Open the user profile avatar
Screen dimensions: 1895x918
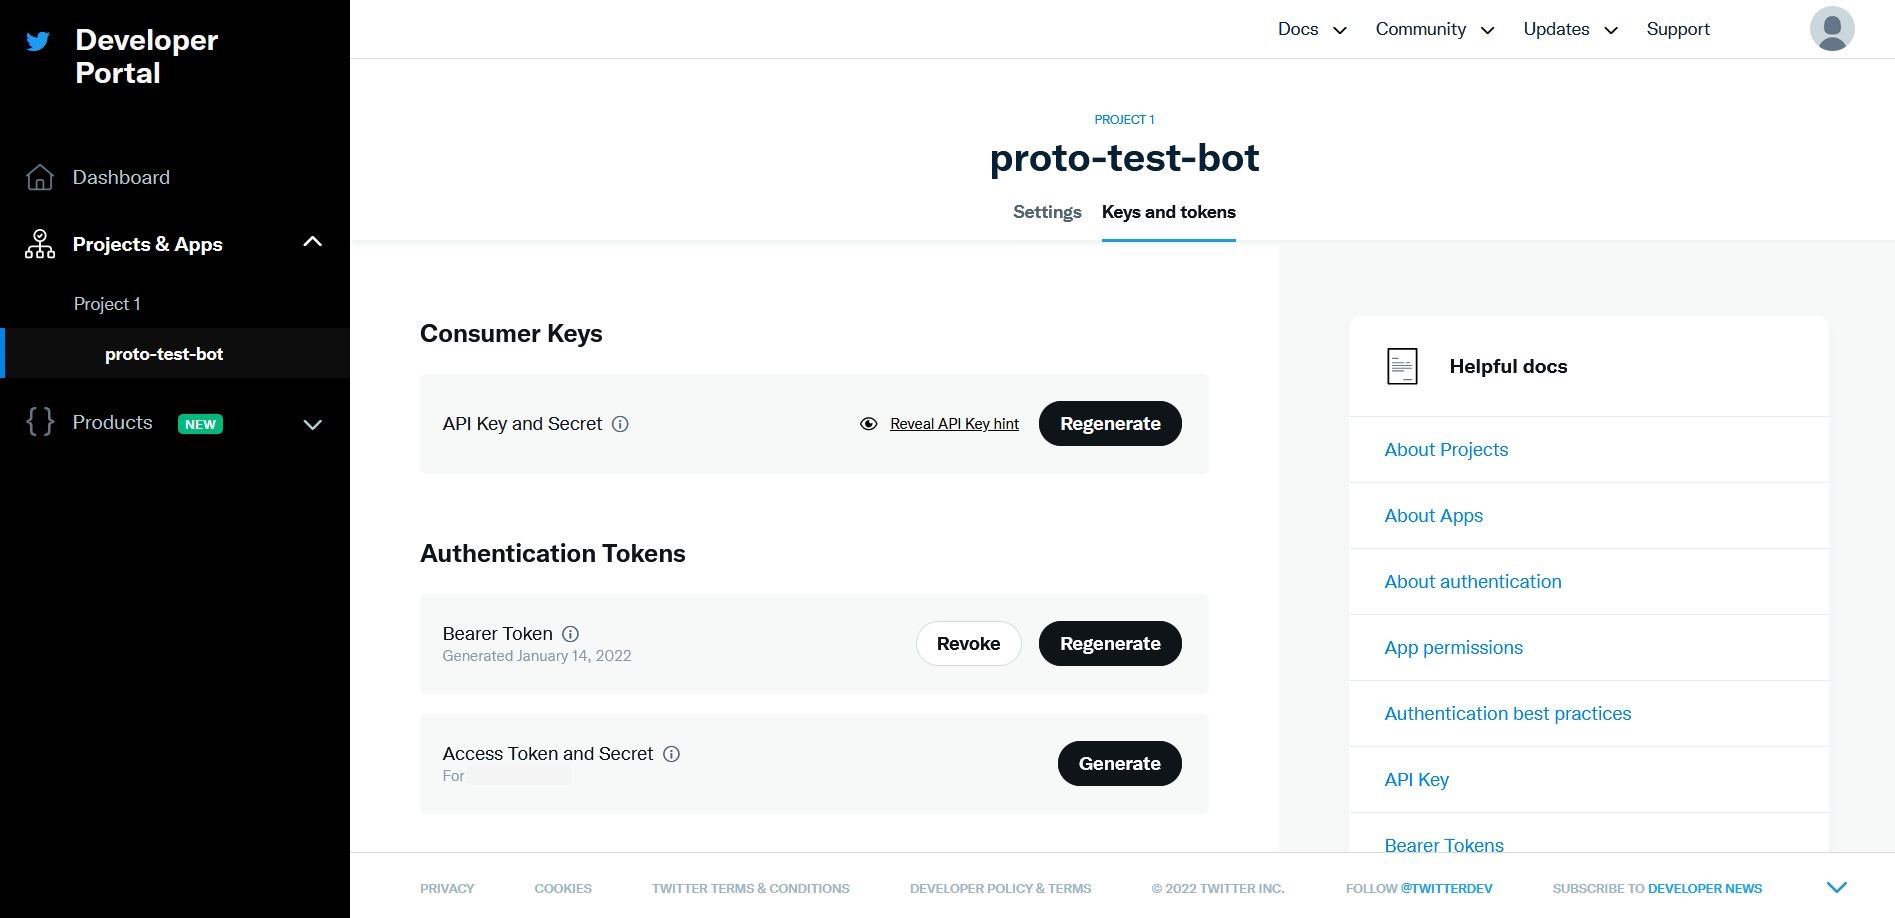click(x=1832, y=28)
